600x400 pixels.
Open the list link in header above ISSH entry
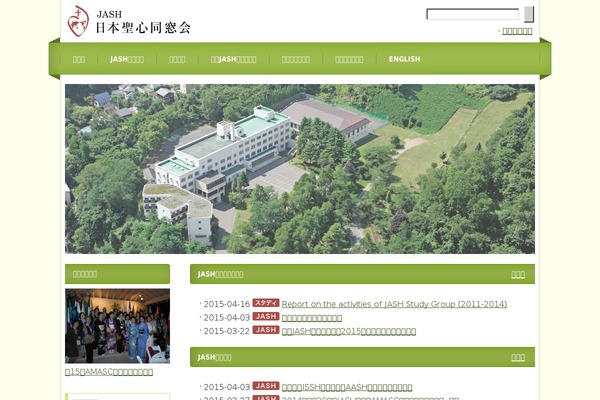[x=518, y=358]
